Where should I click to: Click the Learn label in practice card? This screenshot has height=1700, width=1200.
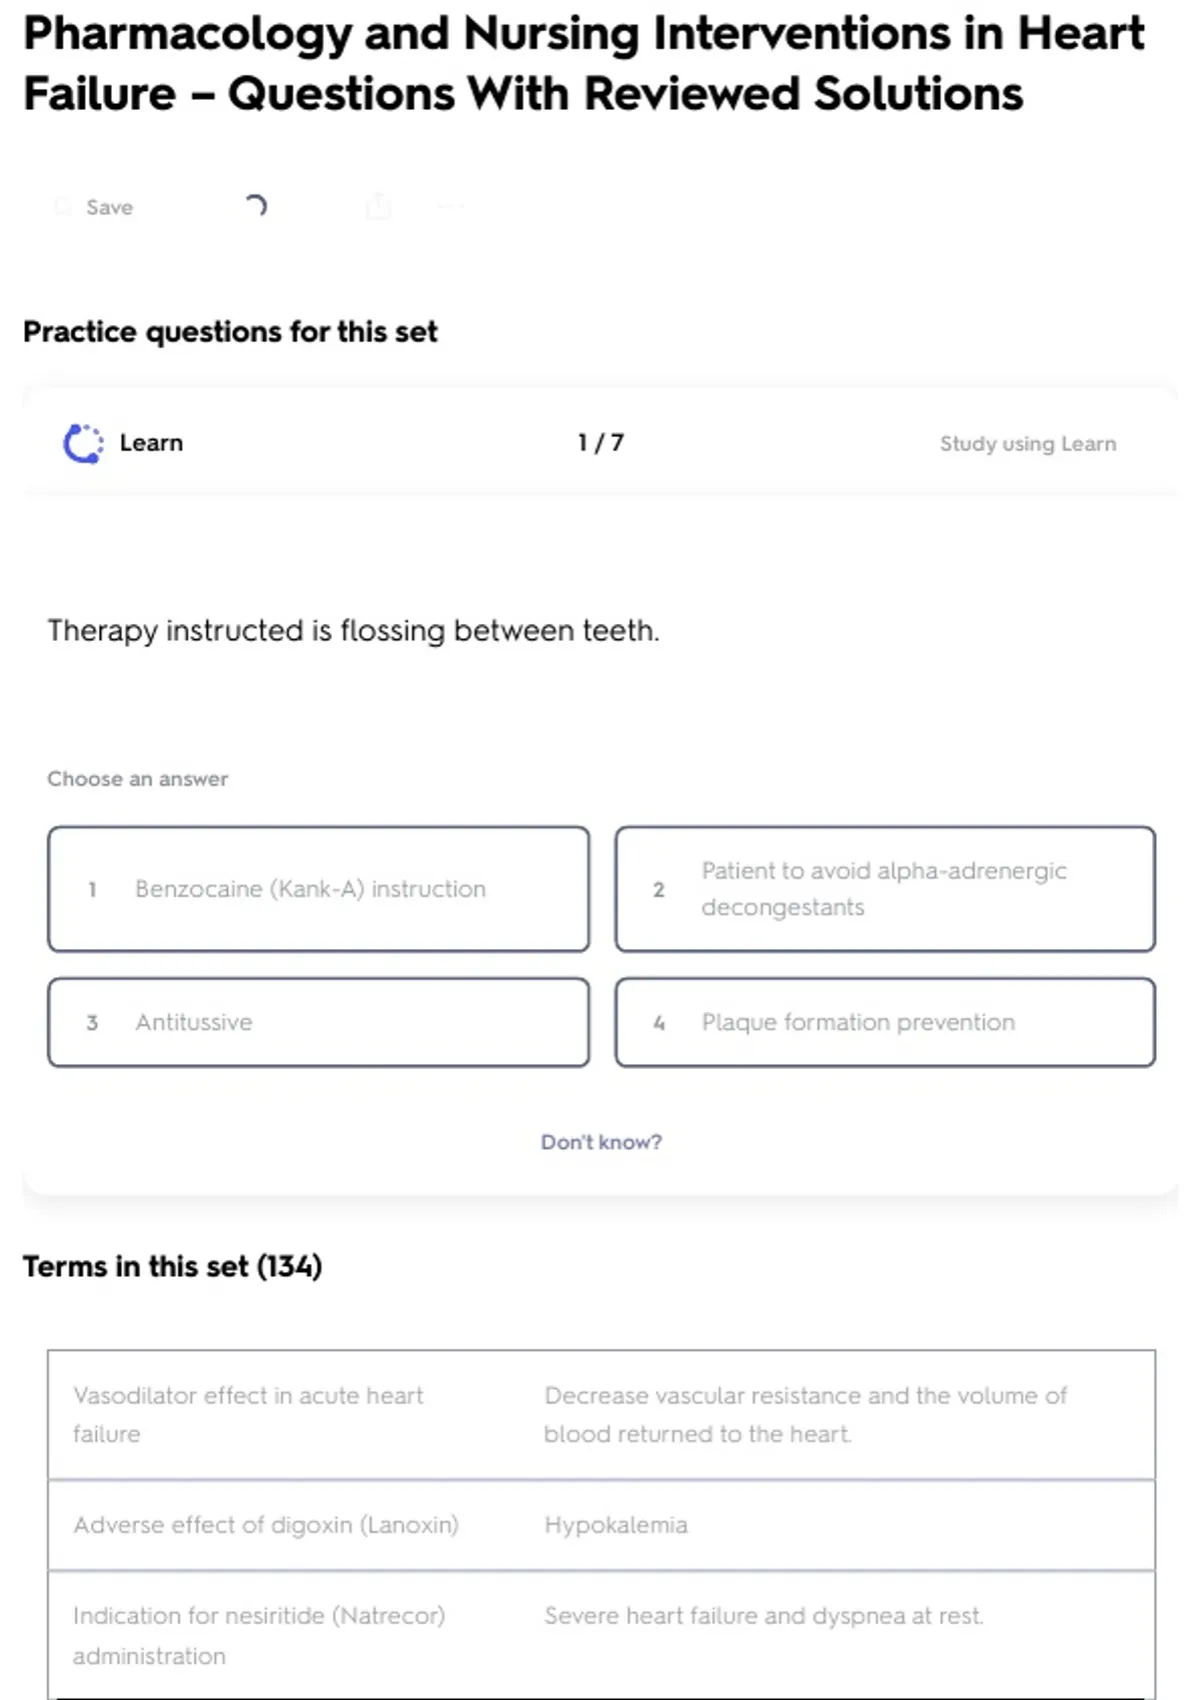coord(151,443)
